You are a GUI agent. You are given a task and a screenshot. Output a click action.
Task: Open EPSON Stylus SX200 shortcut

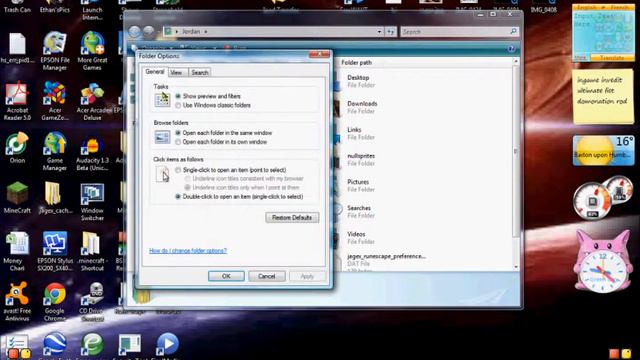click(55, 251)
